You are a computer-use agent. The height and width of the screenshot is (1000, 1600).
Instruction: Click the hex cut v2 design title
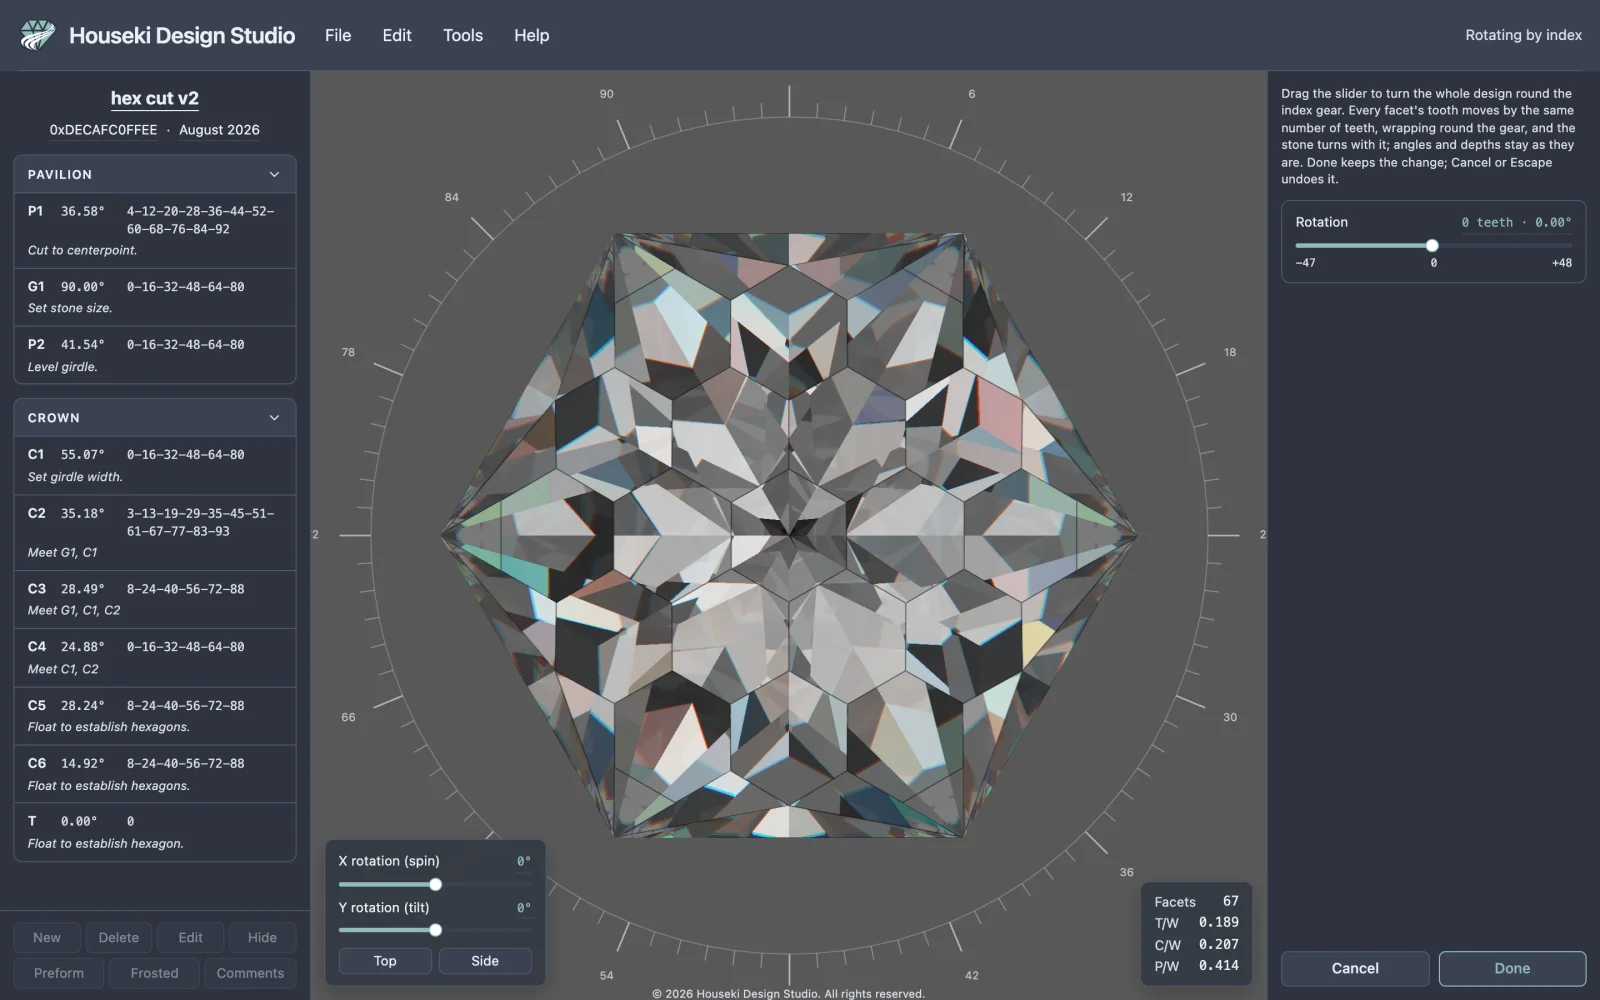(155, 98)
